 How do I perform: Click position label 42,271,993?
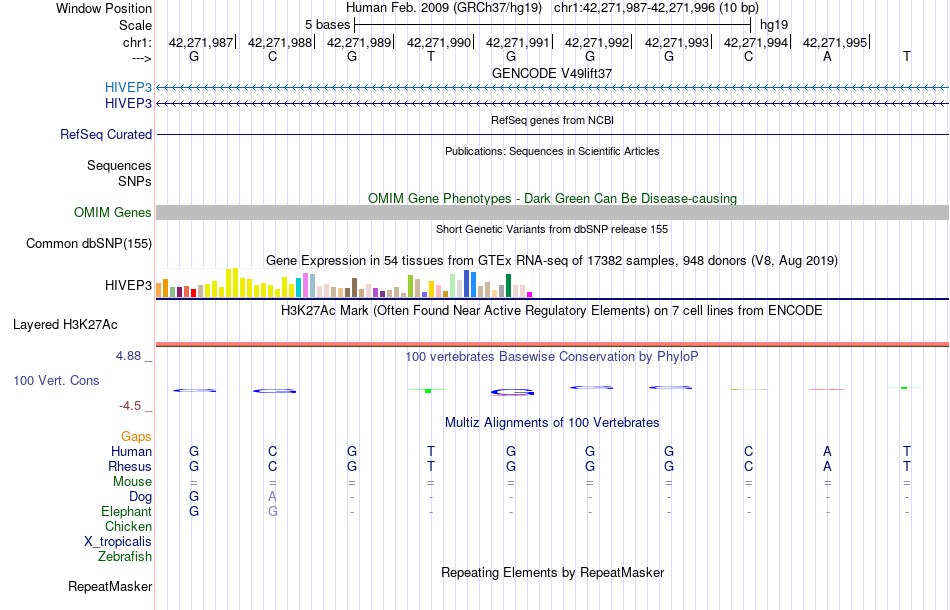[677, 42]
